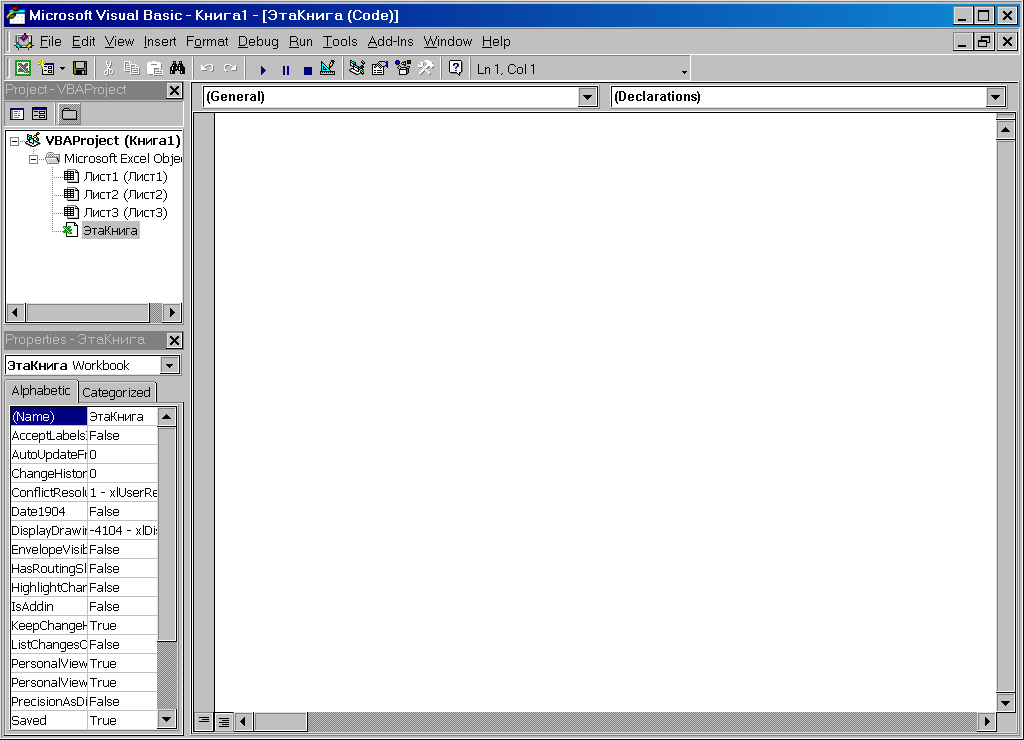Open the Run menu
1024x740 pixels.
point(300,42)
